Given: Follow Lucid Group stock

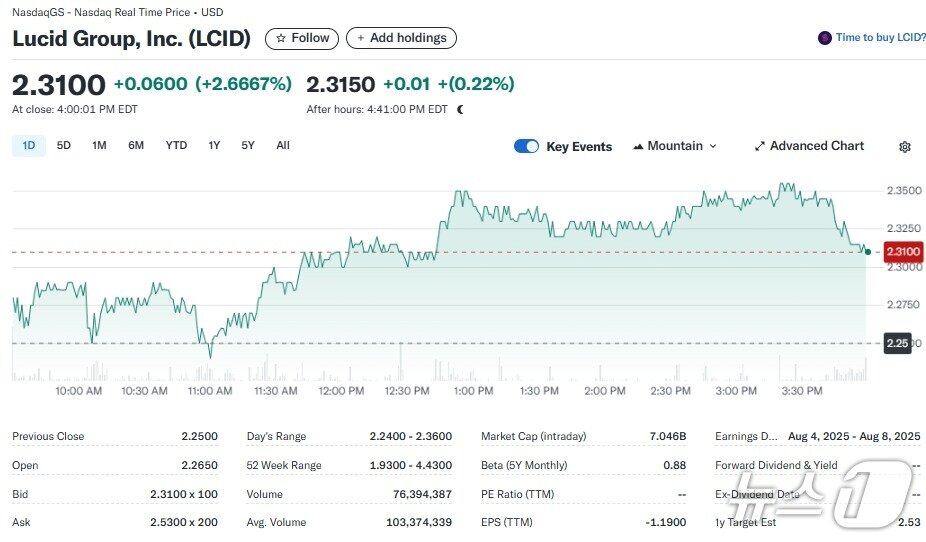Looking at the screenshot, I should click(x=302, y=38).
